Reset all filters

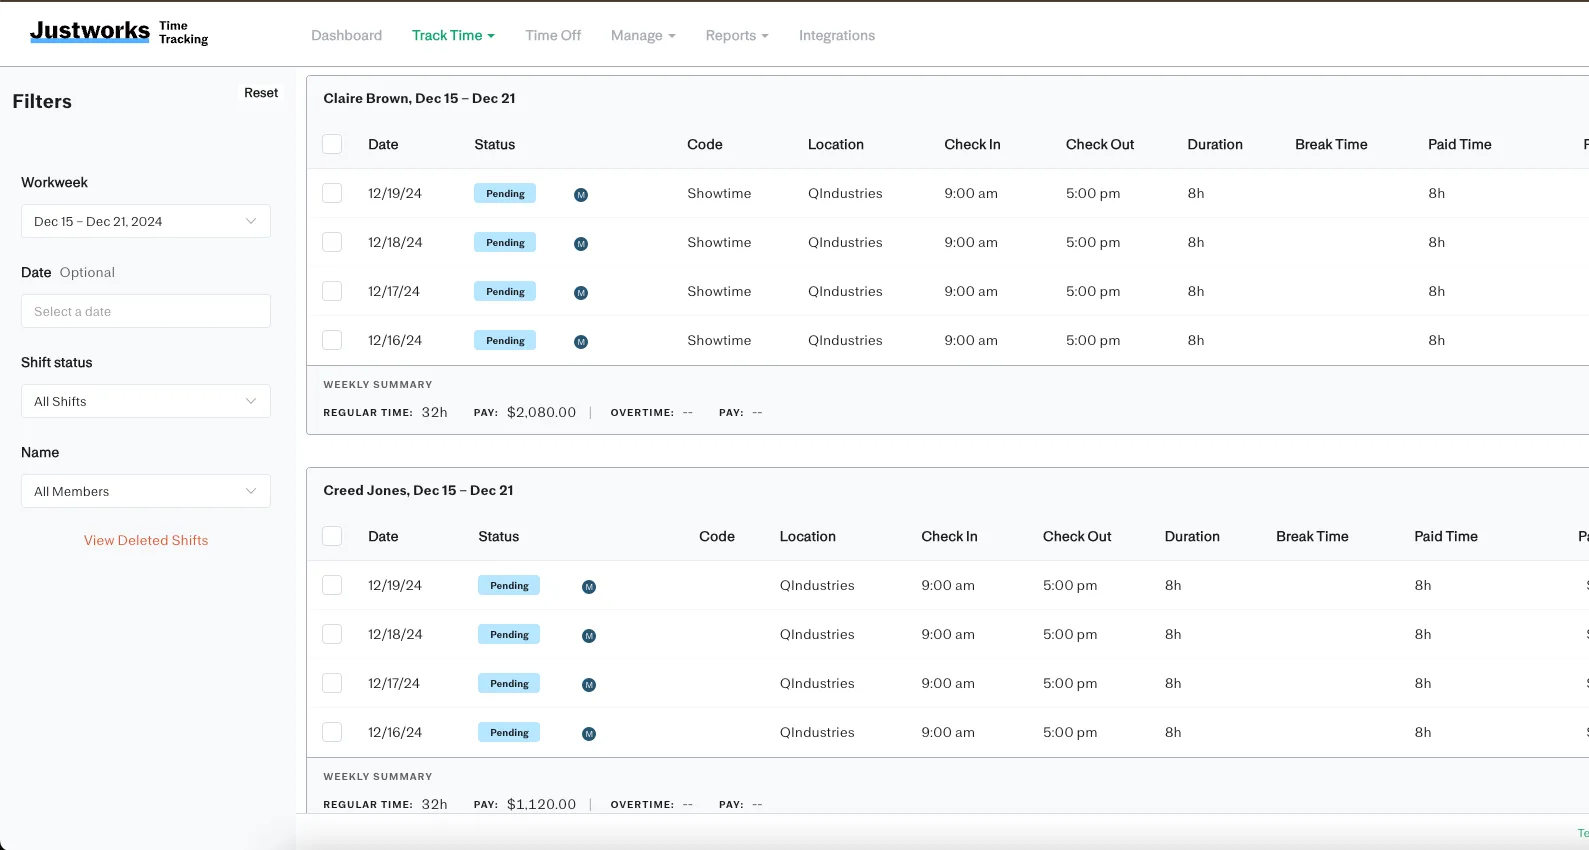pos(261,93)
